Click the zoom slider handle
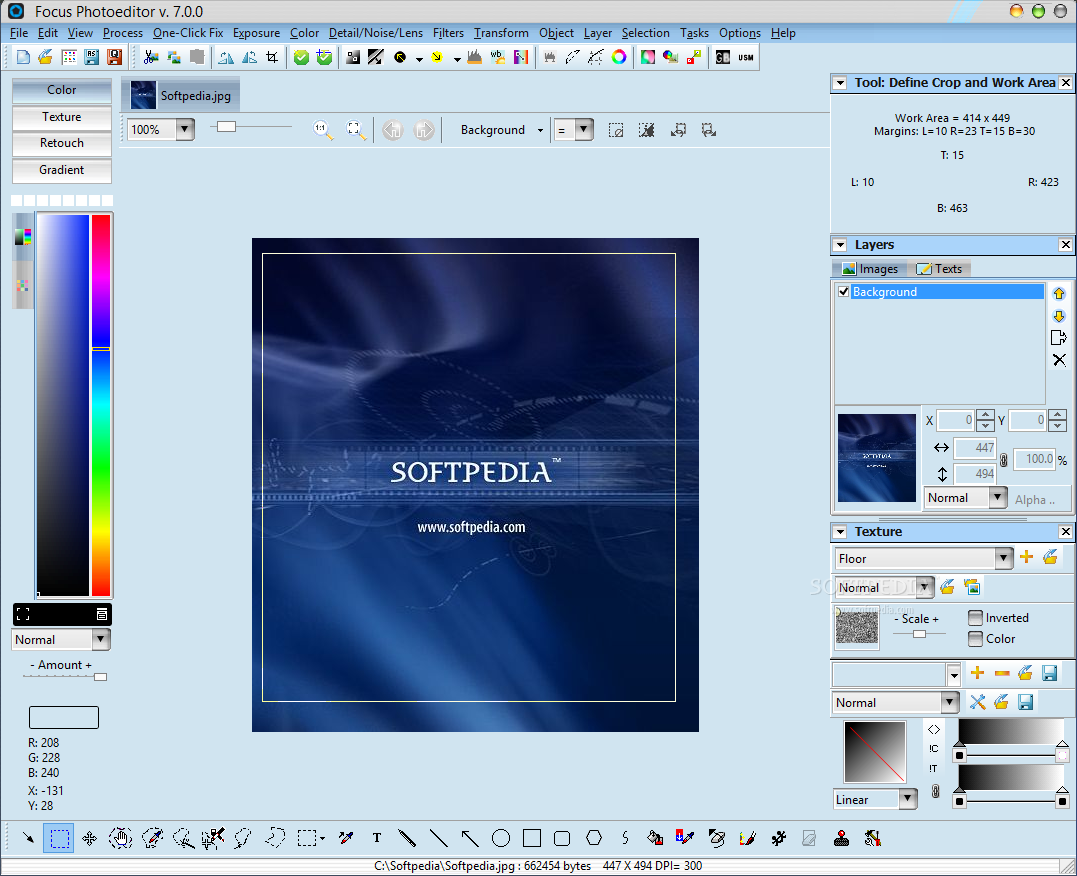Screen dimensions: 1077x876 click(226, 126)
